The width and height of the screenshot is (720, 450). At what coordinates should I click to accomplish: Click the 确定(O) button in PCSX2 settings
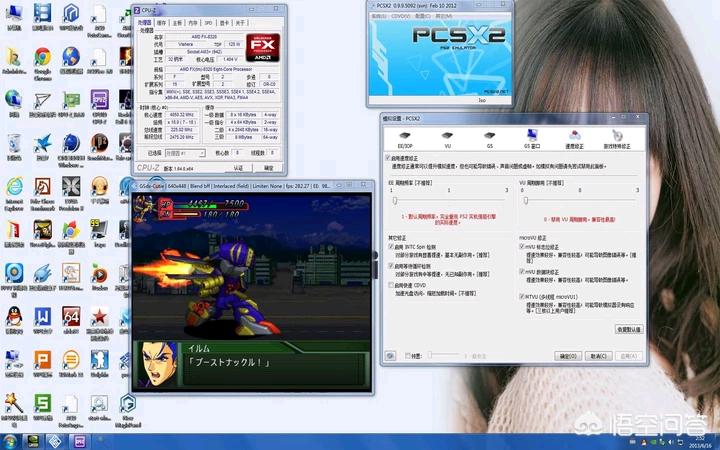click(x=568, y=356)
